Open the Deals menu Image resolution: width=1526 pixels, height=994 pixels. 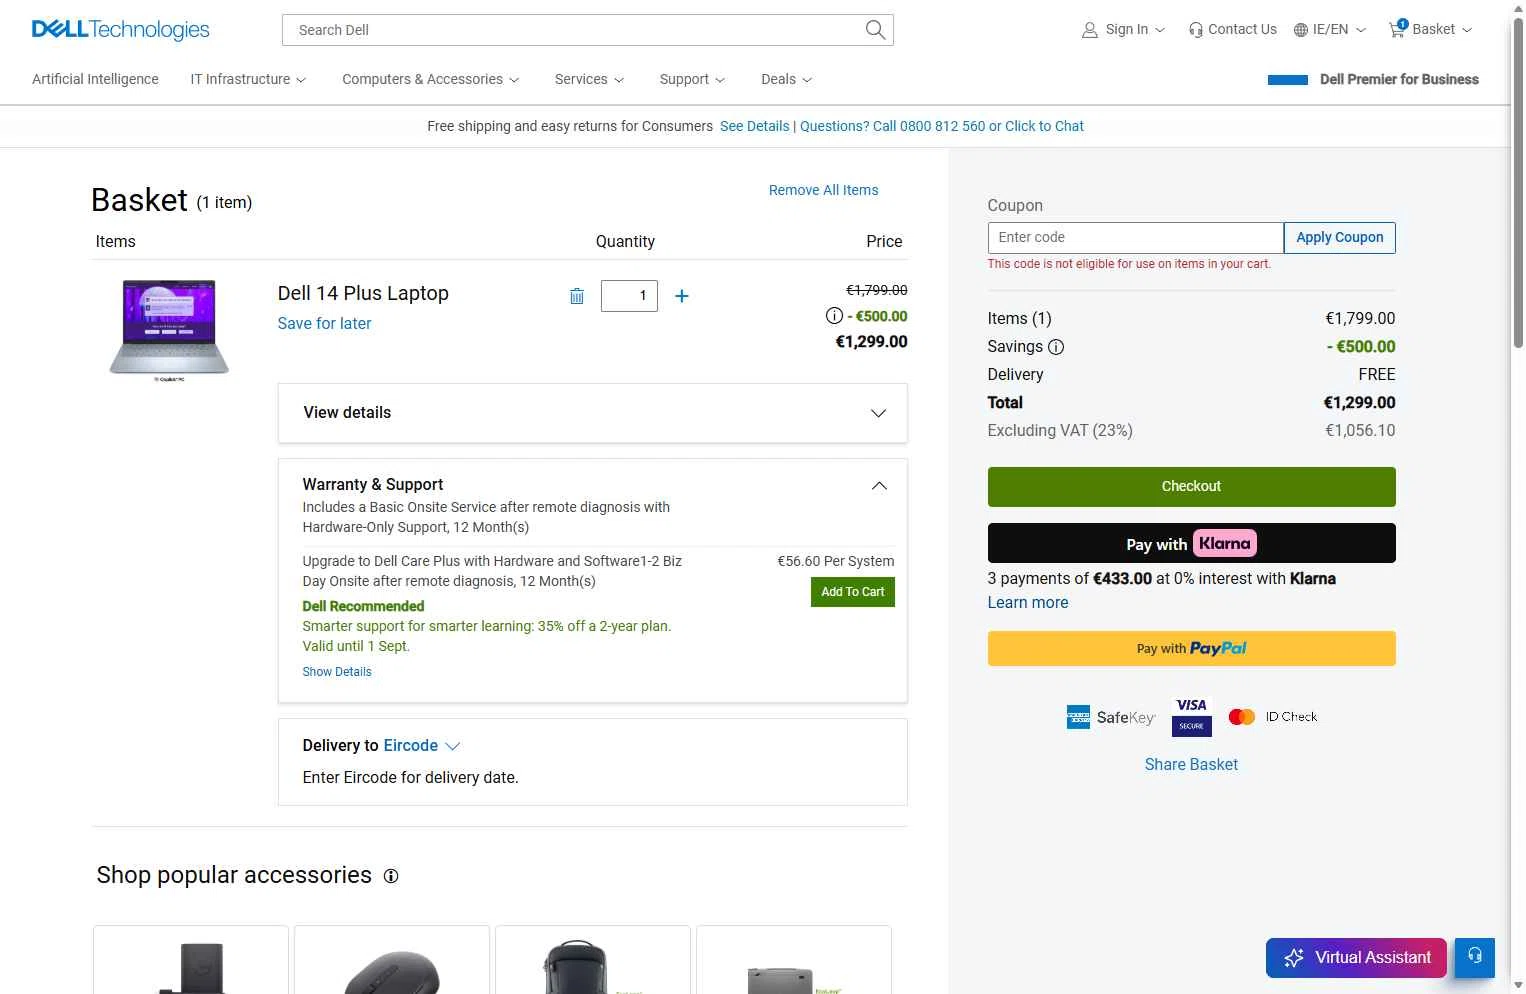pos(787,79)
